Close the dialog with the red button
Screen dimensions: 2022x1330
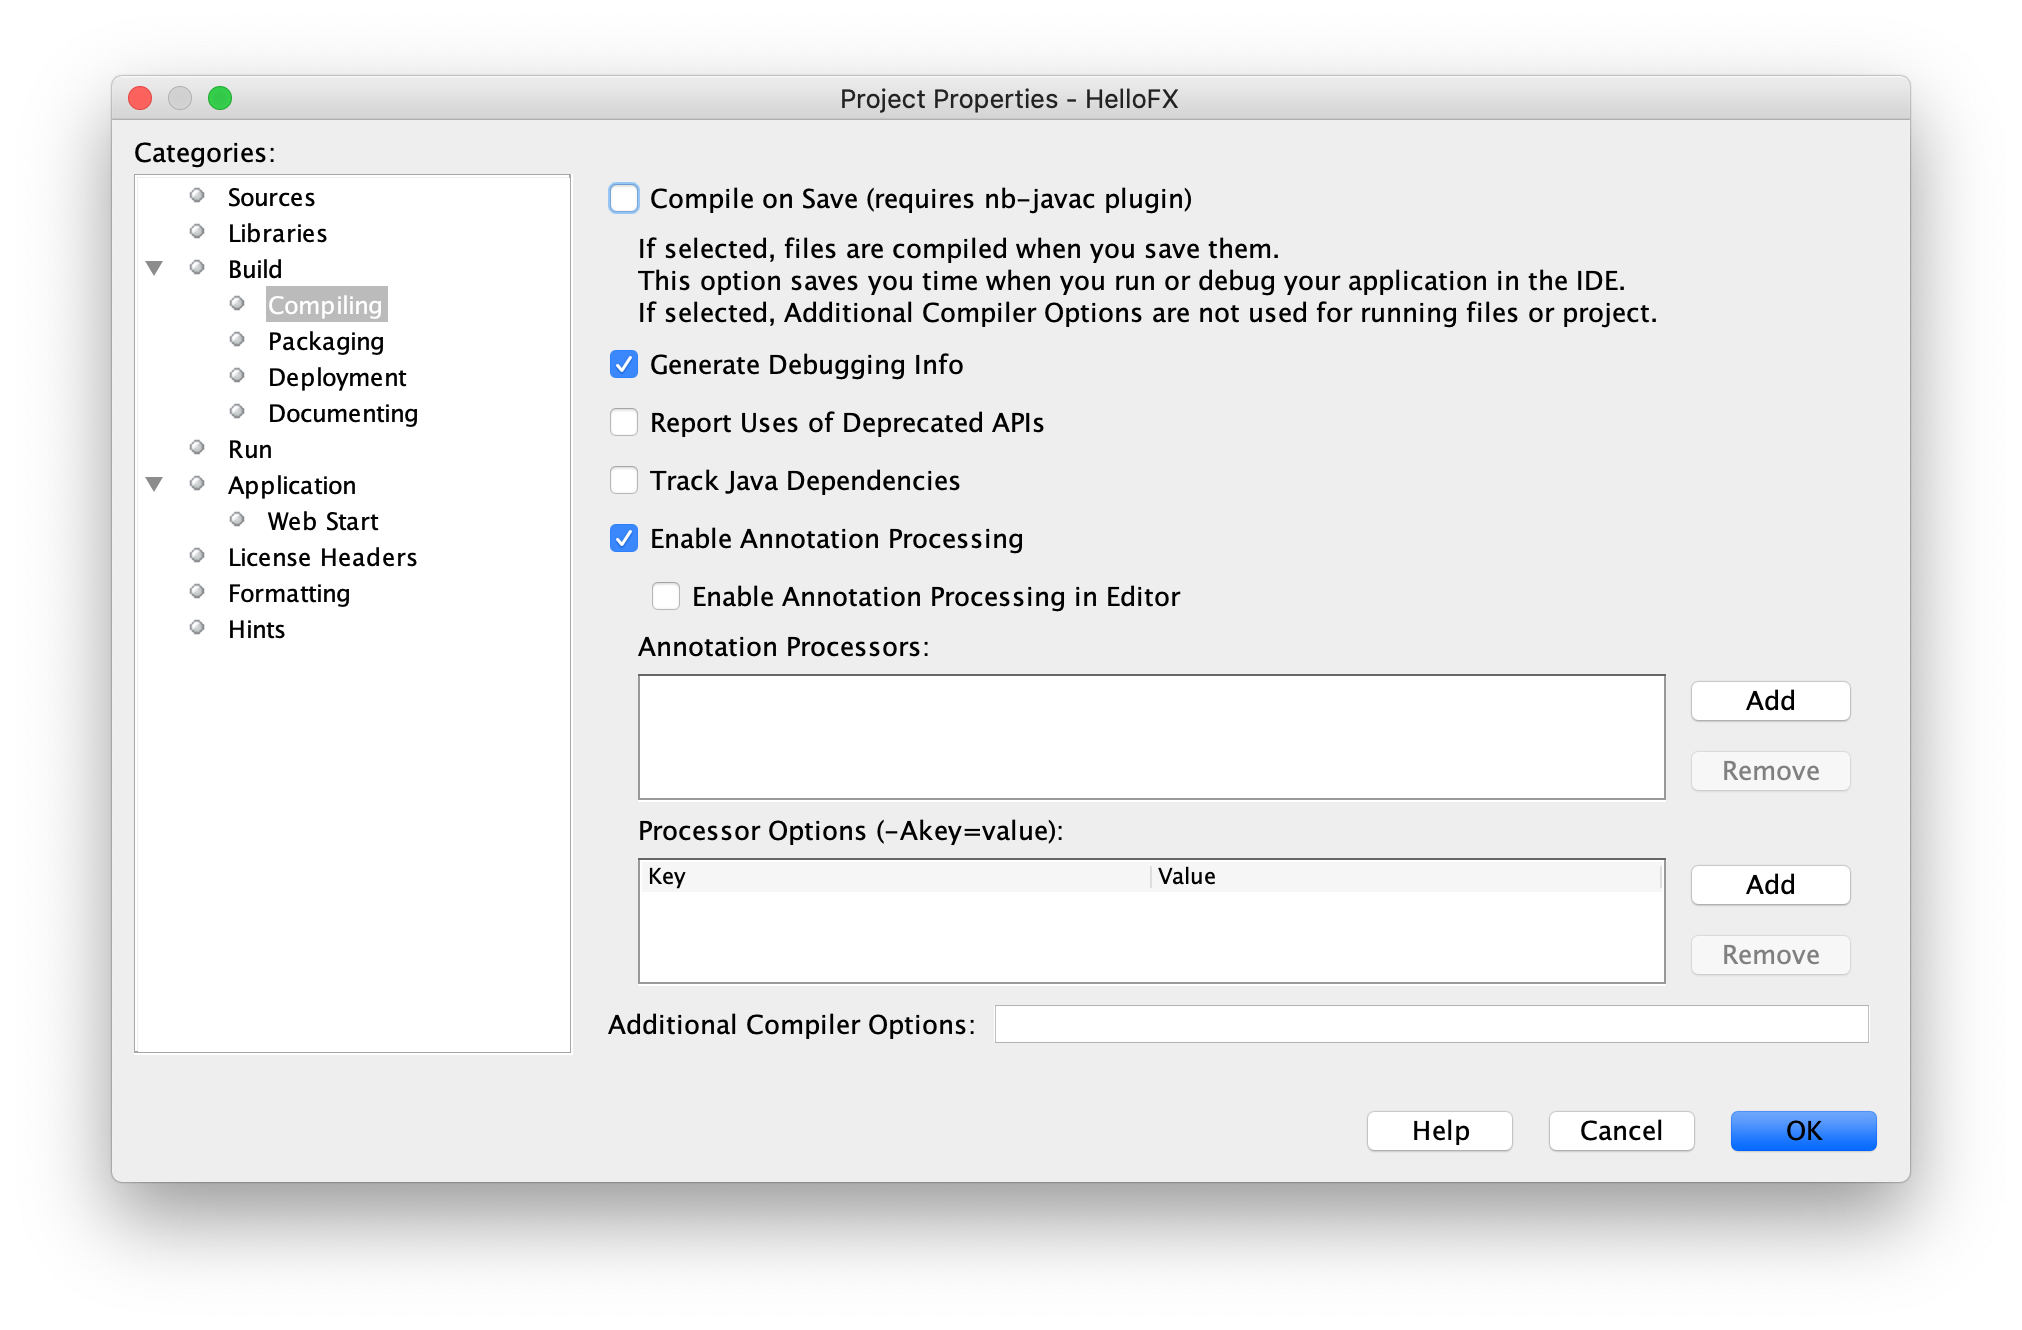click(x=140, y=98)
